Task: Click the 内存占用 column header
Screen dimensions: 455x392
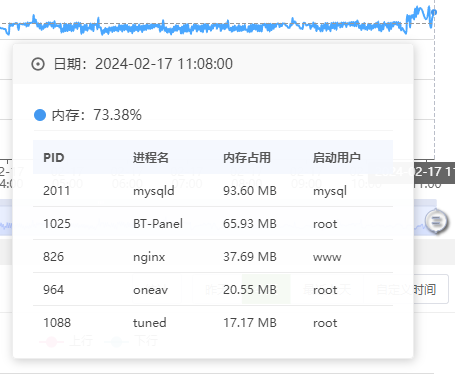Action: (x=247, y=157)
